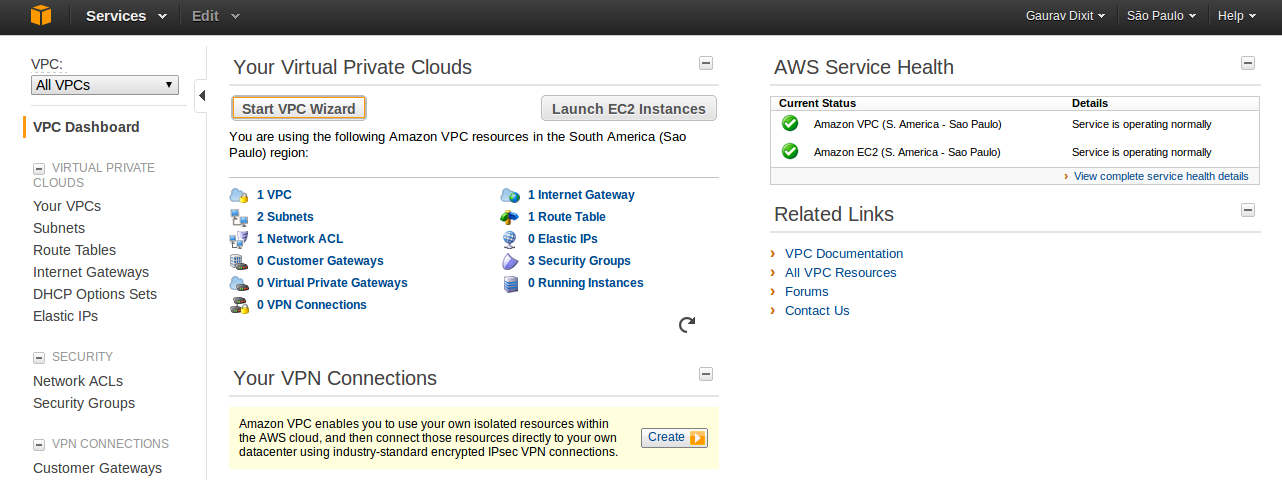This screenshot has width=1282, height=480.
Task: Click the Internet Gateway icon
Action: point(510,195)
